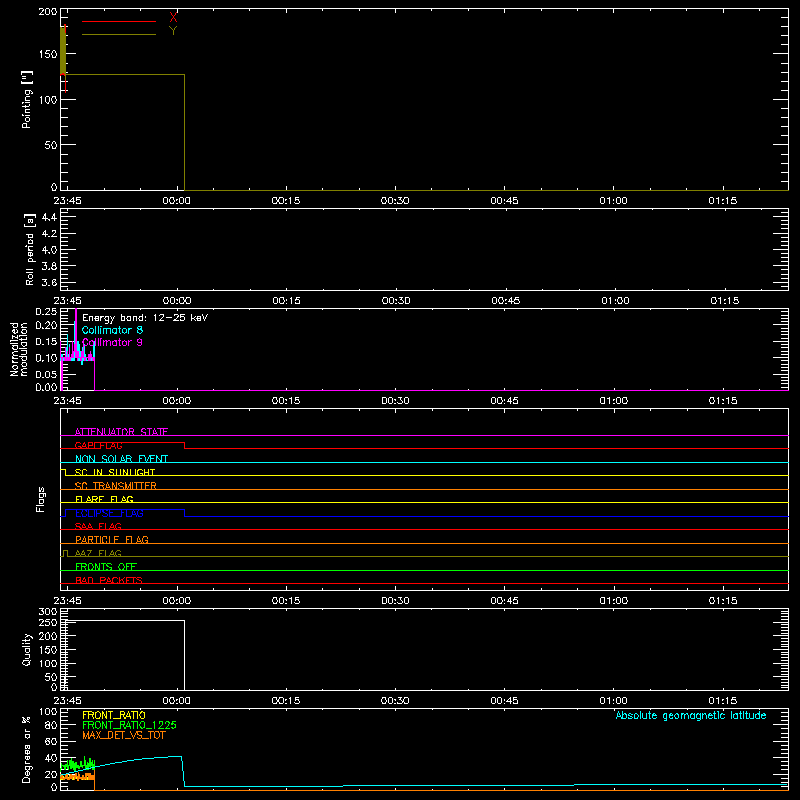
Task: Click the orange MAX_DET_VS_TOT legend label
Action: tap(124, 735)
